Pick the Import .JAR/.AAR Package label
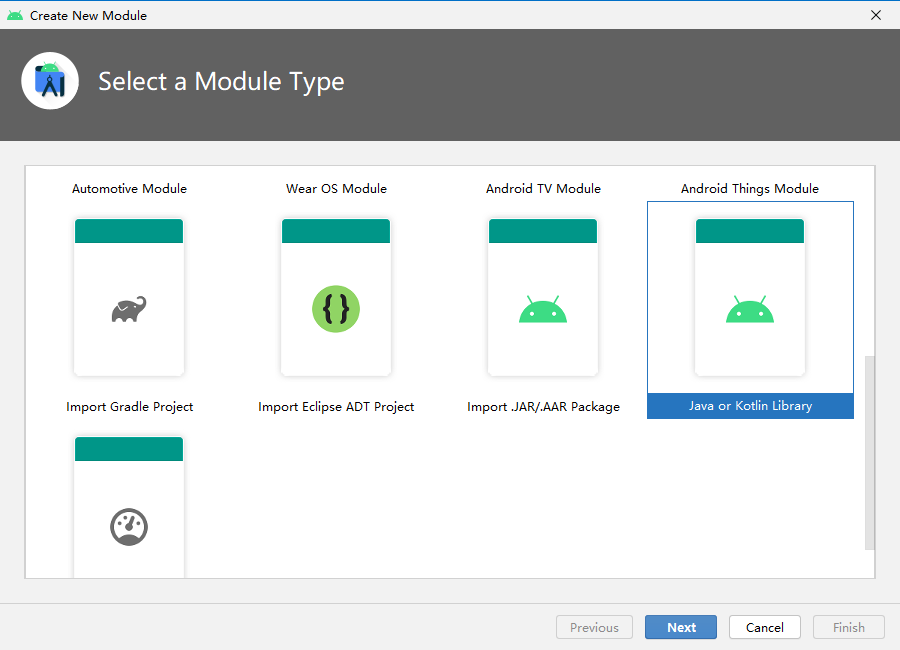Image resolution: width=900 pixels, height=650 pixels. click(543, 407)
